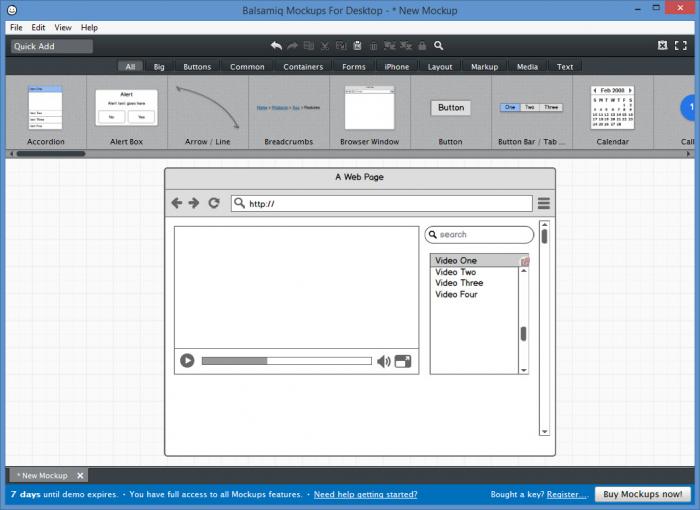Click the video progress bar
Viewport: 700px width, 510px height.
pos(287,361)
